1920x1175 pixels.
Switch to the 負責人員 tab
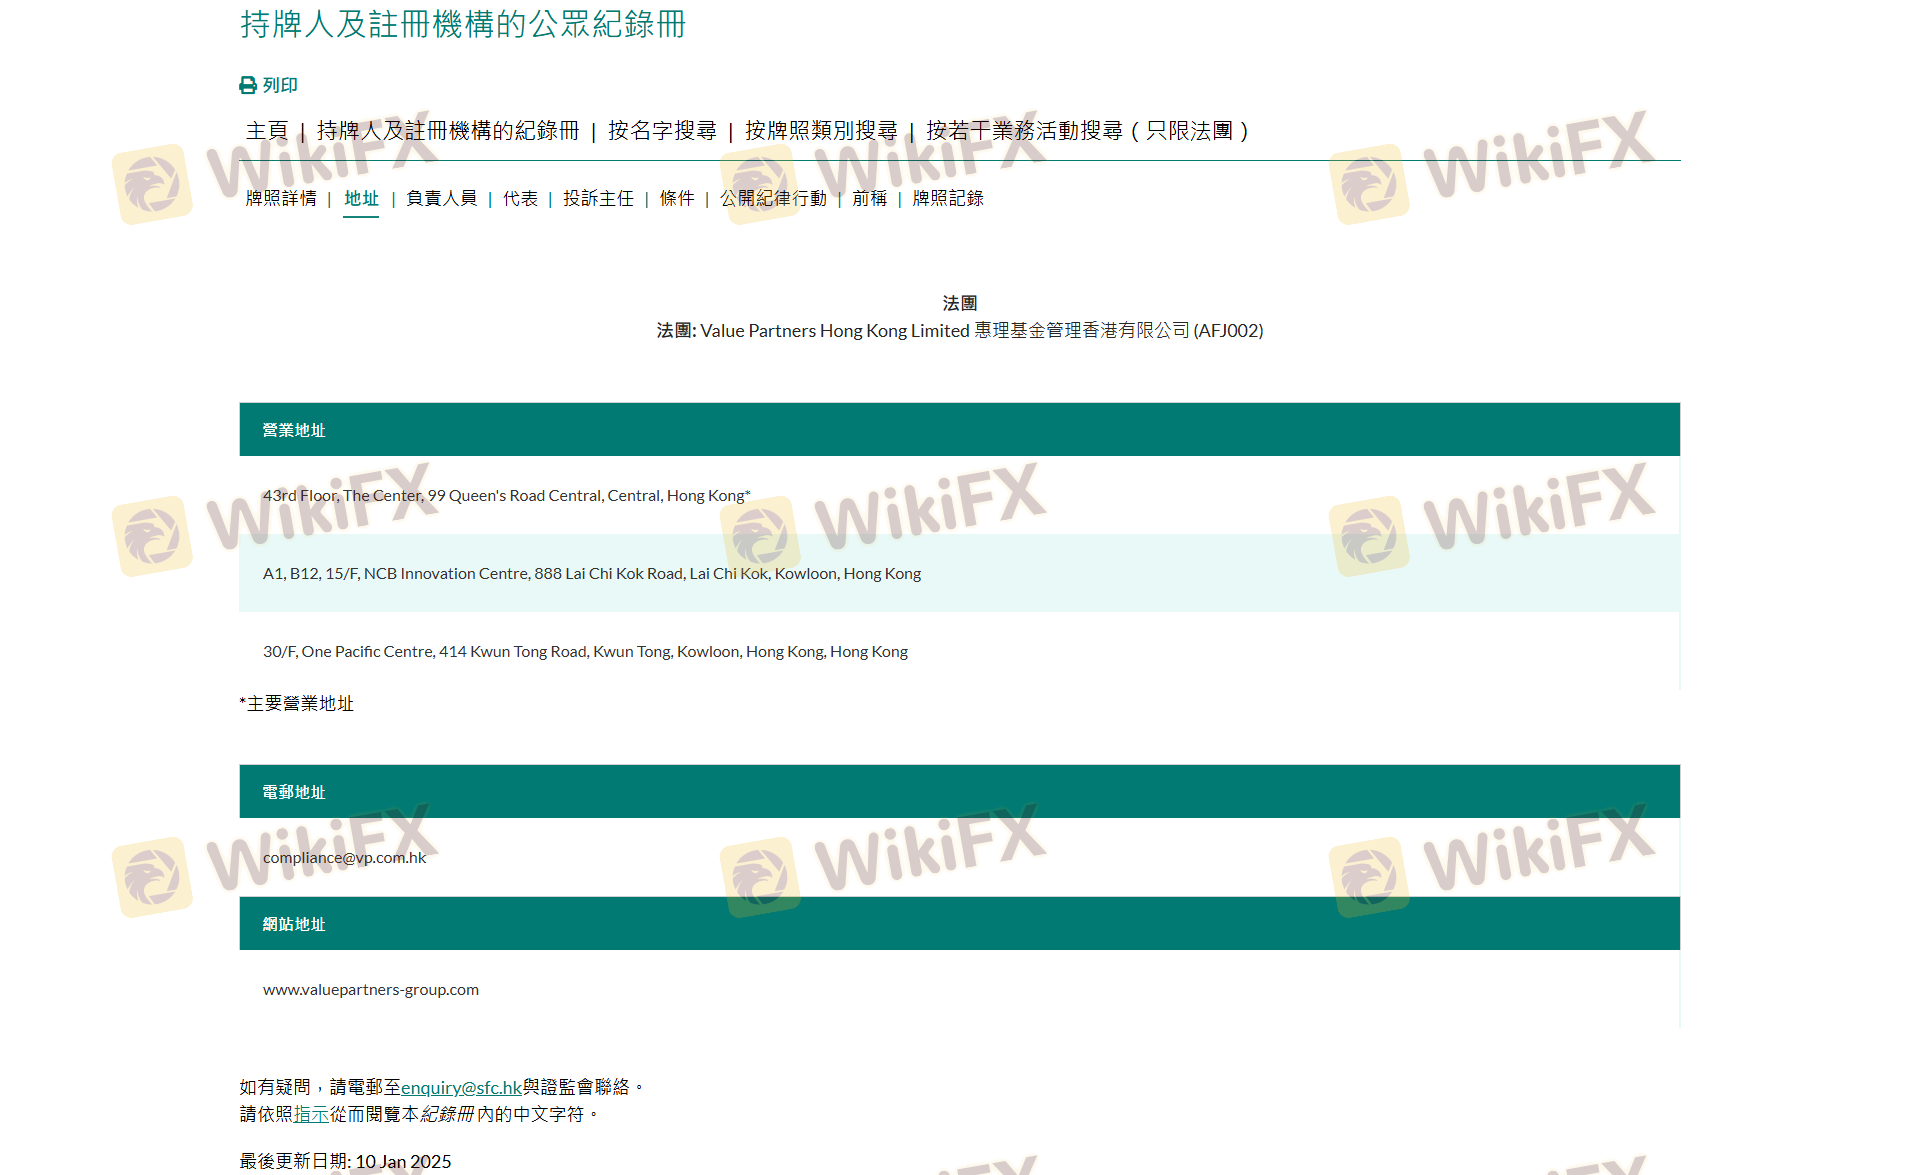(441, 199)
